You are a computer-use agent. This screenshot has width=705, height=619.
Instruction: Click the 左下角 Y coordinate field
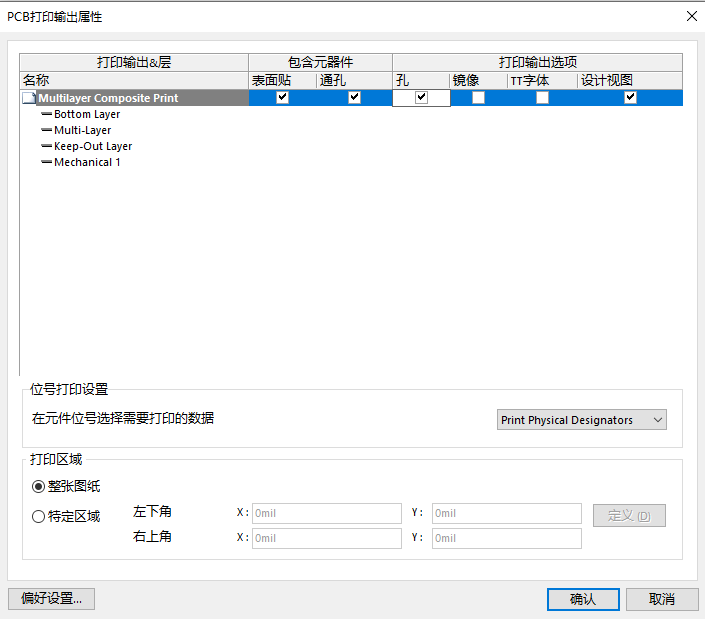click(x=507, y=513)
